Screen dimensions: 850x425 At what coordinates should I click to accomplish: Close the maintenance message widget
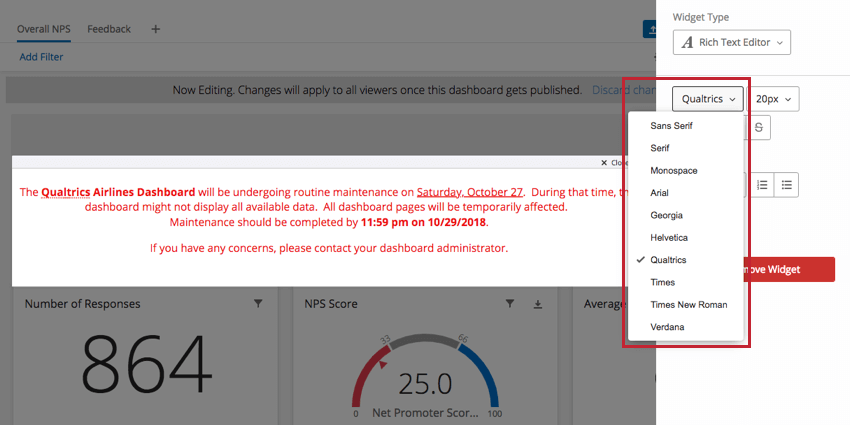coord(614,163)
